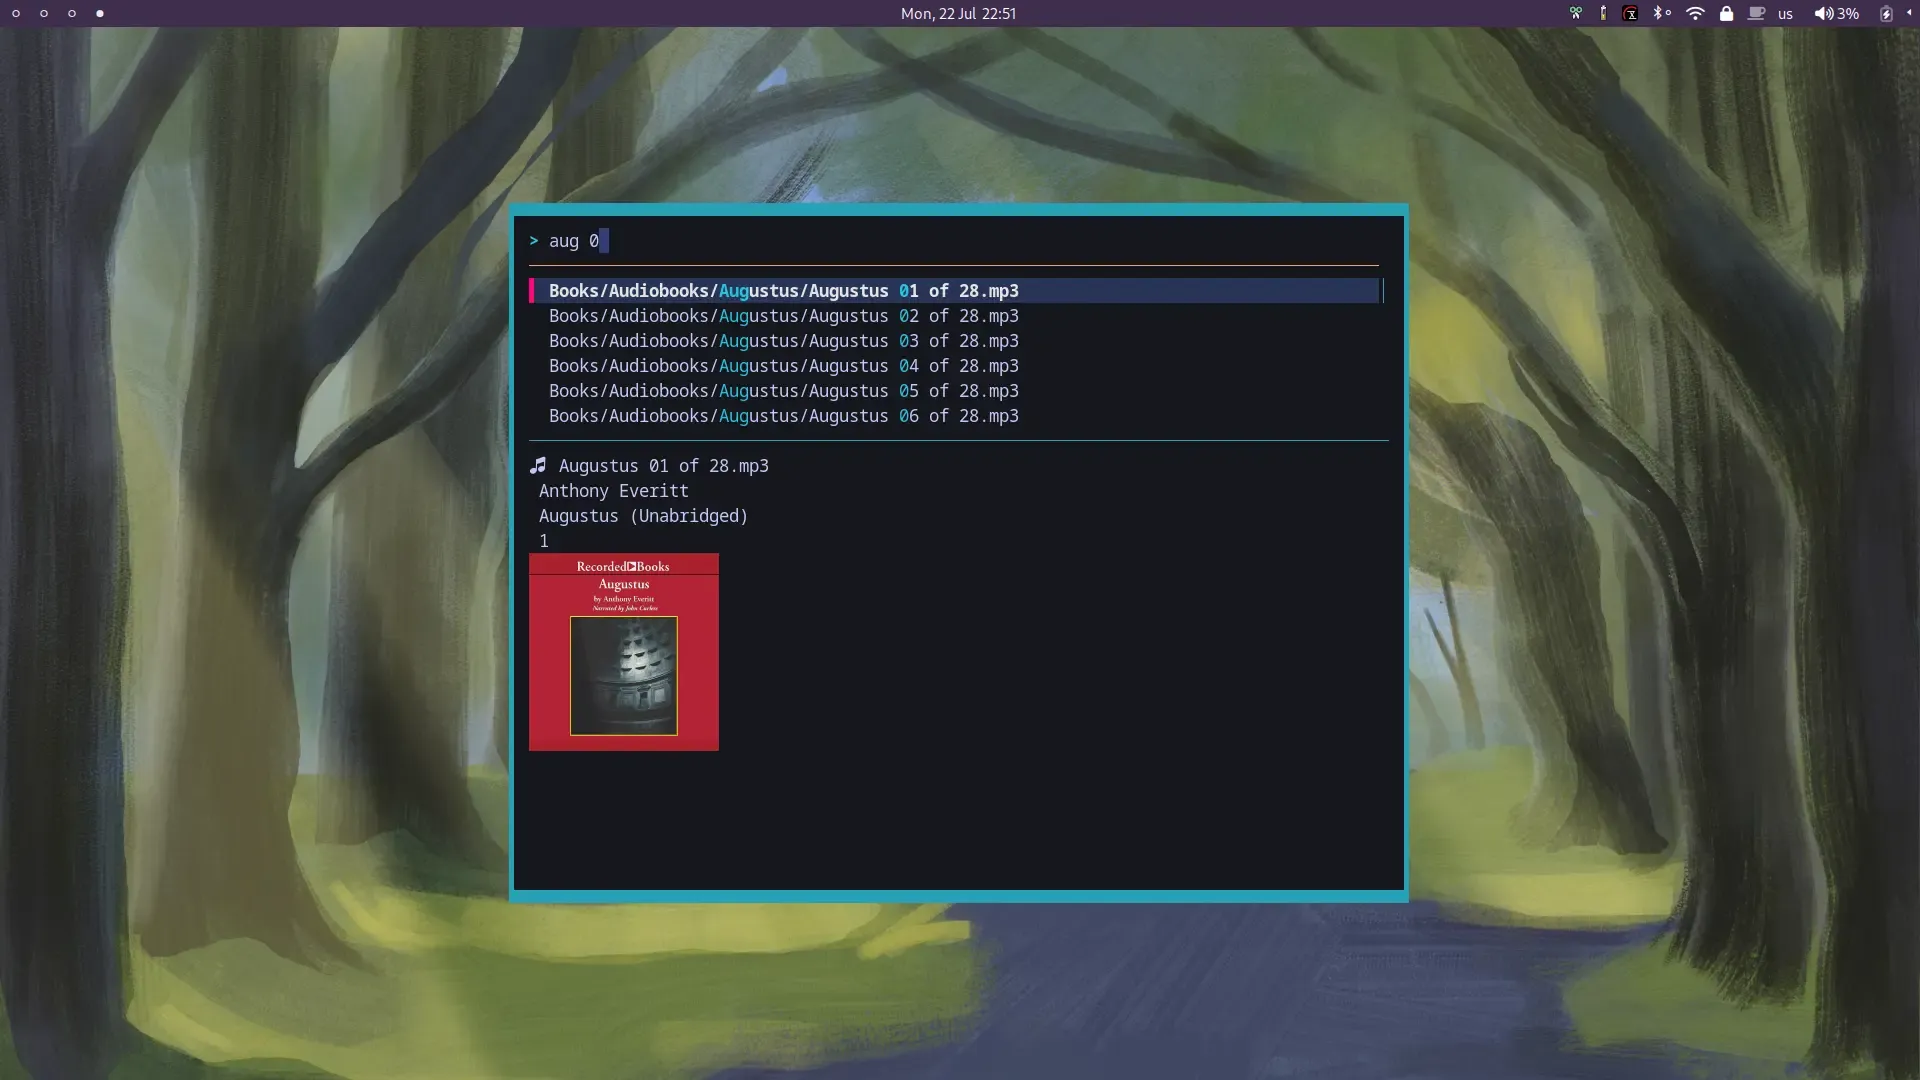Switch to the first workspace dot

point(16,14)
